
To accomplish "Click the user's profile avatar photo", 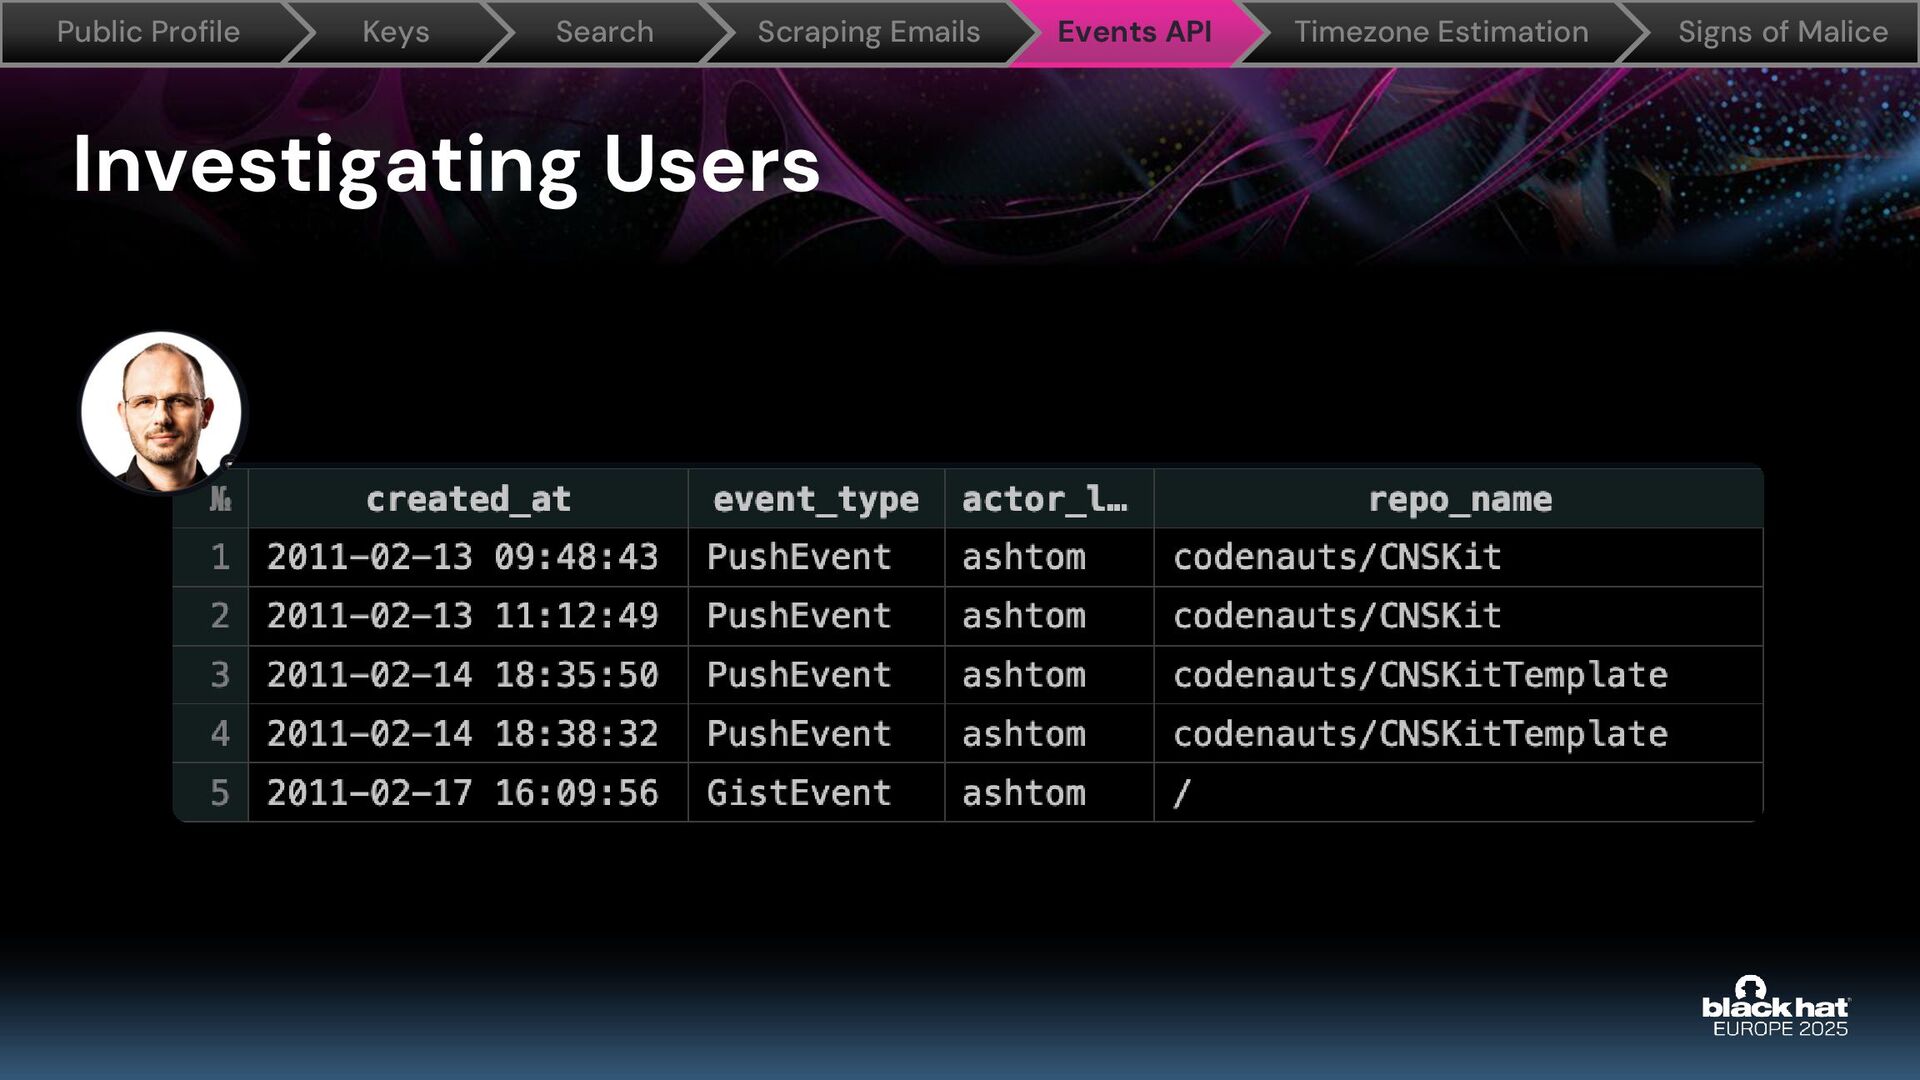I will coord(161,411).
